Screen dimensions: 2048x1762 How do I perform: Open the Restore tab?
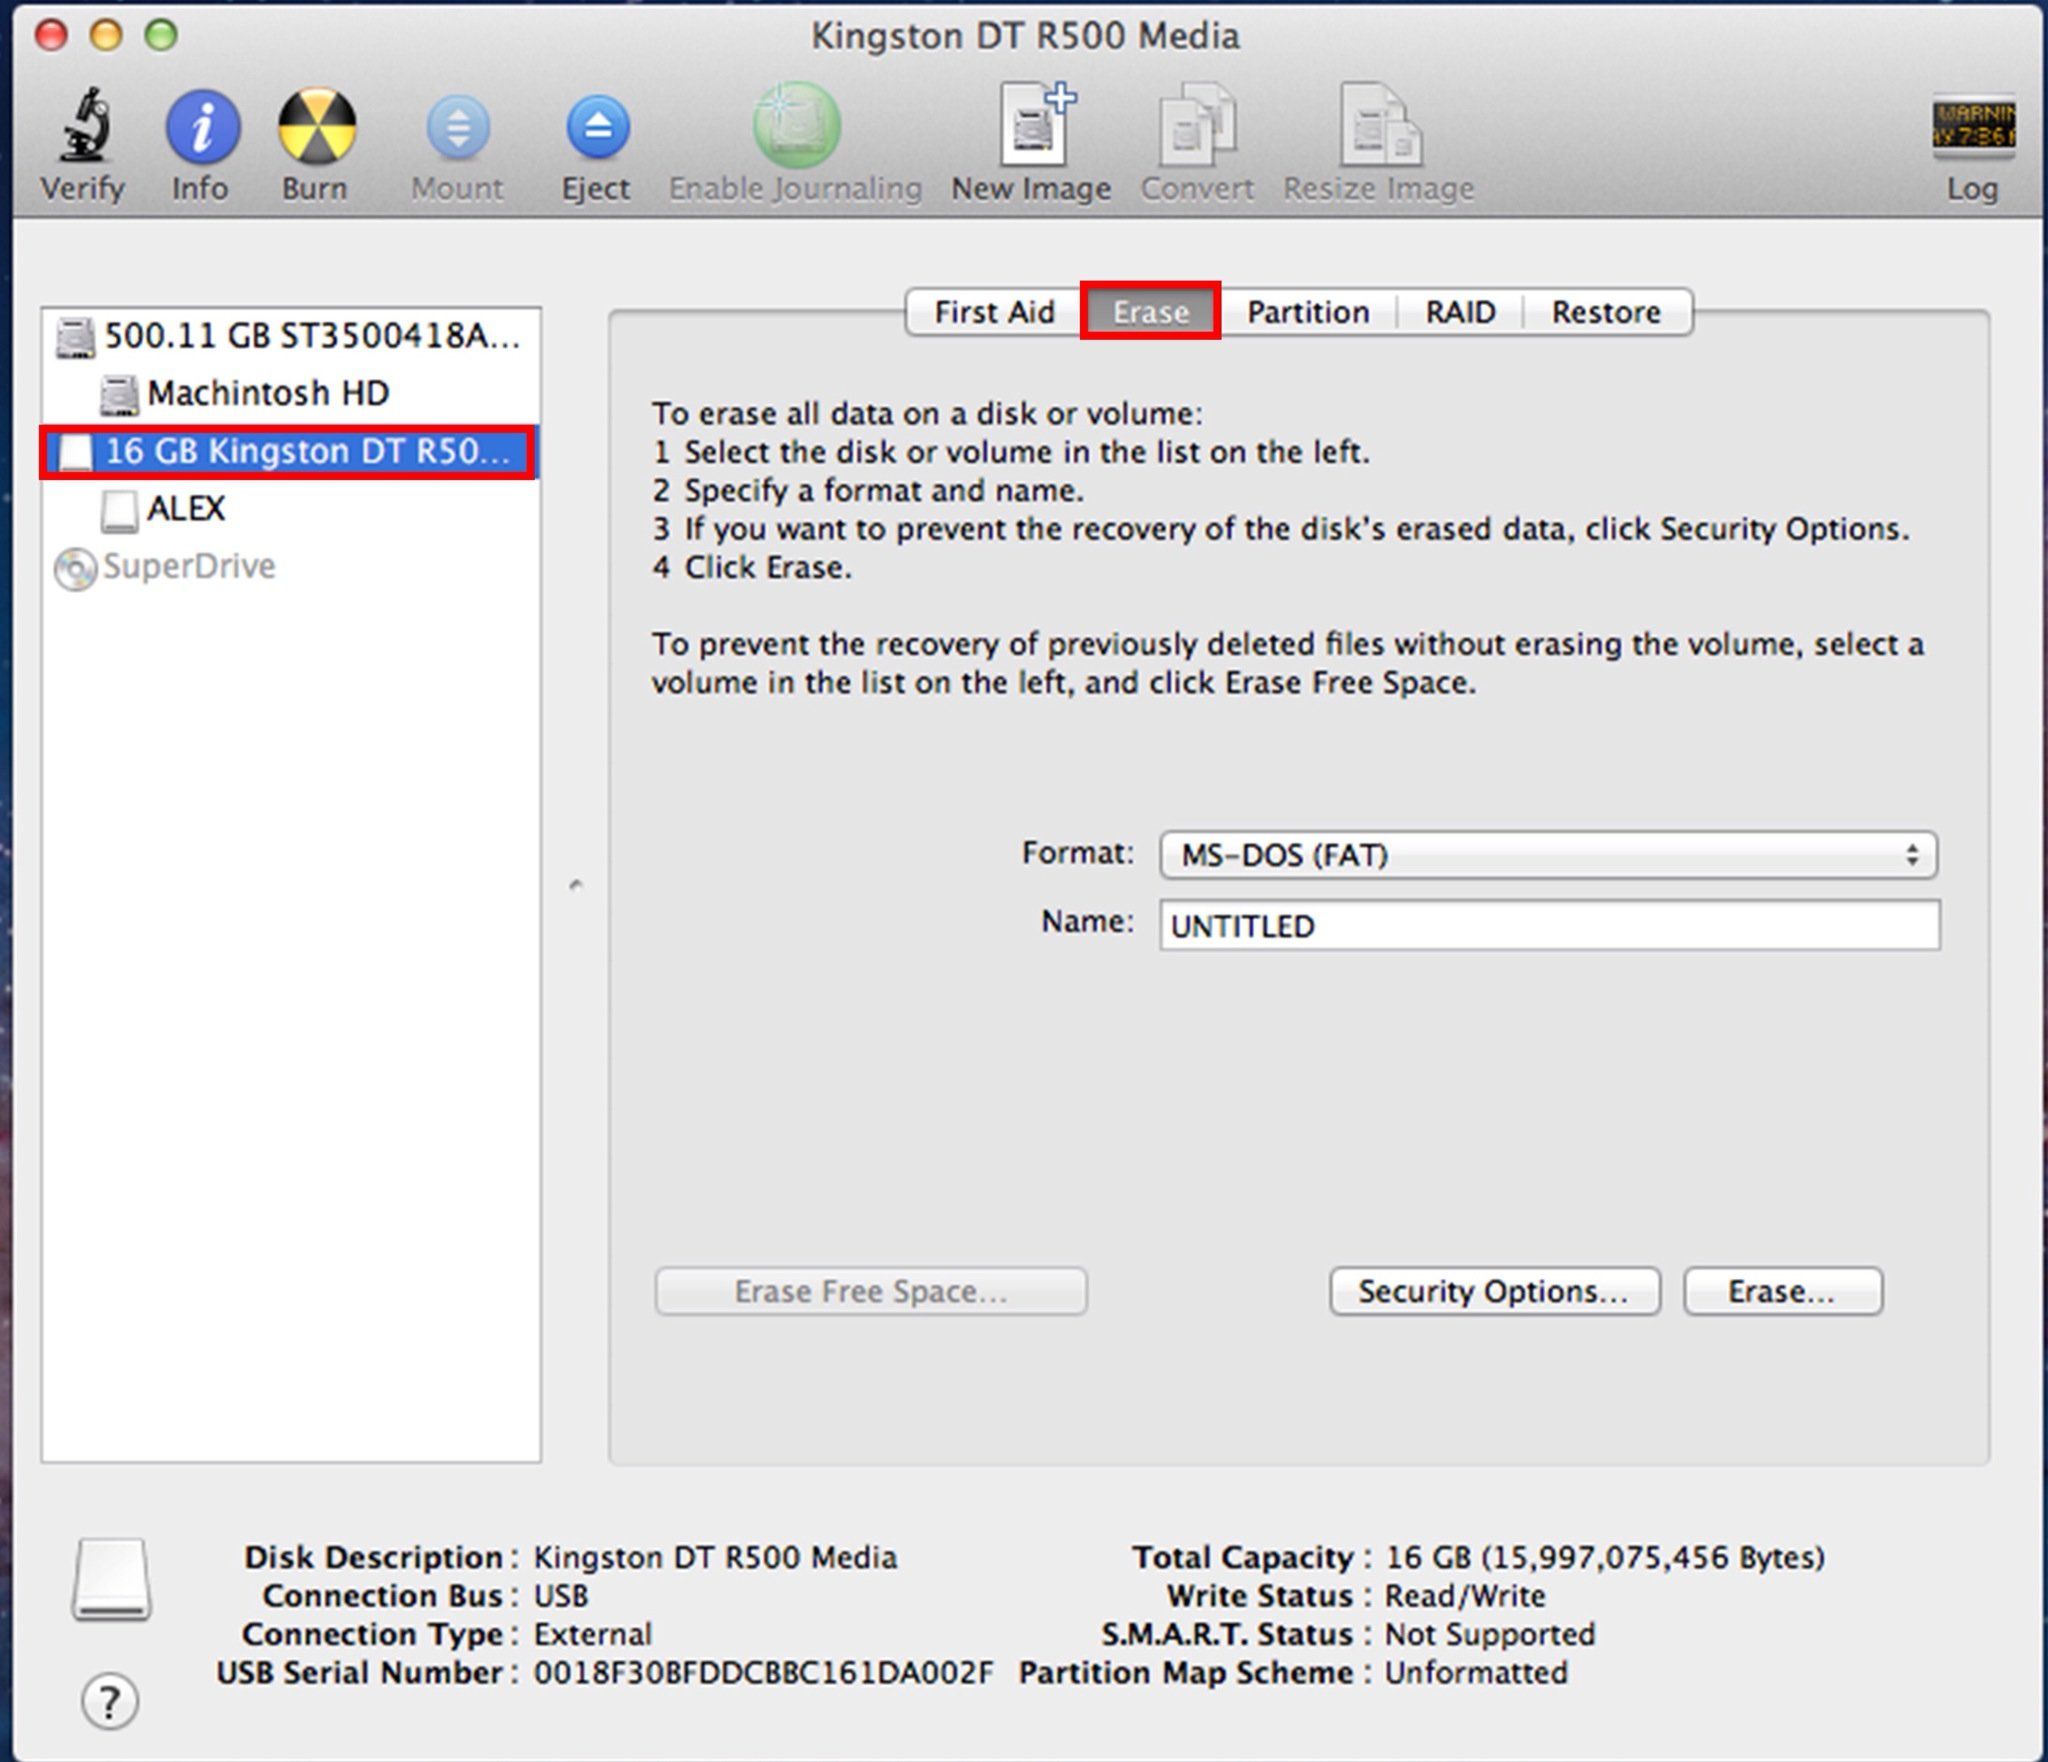tap(1606, 312)
